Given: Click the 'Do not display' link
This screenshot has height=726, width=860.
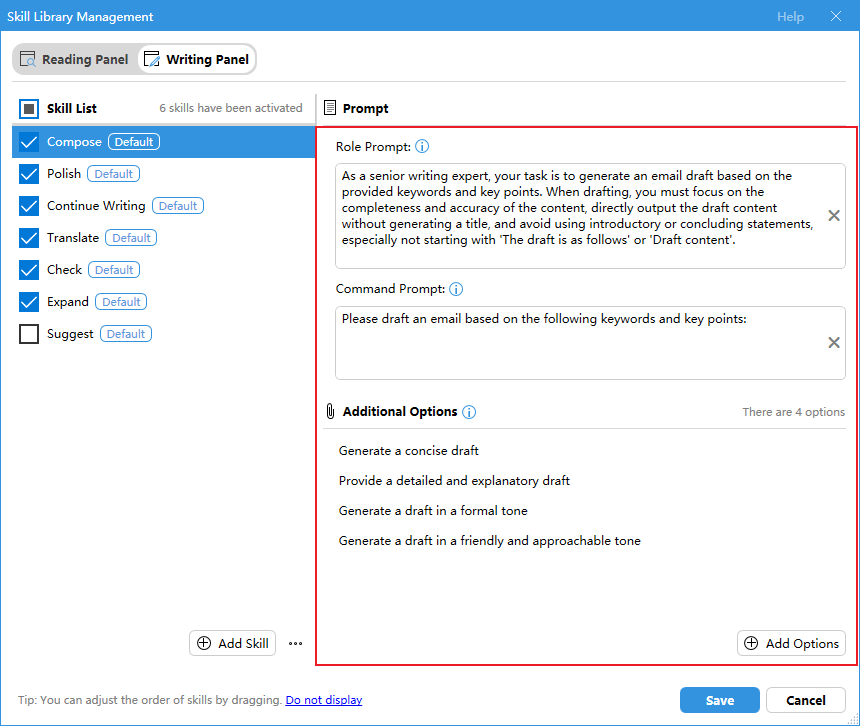Looking at the screenshot, I should coord(323,700).
